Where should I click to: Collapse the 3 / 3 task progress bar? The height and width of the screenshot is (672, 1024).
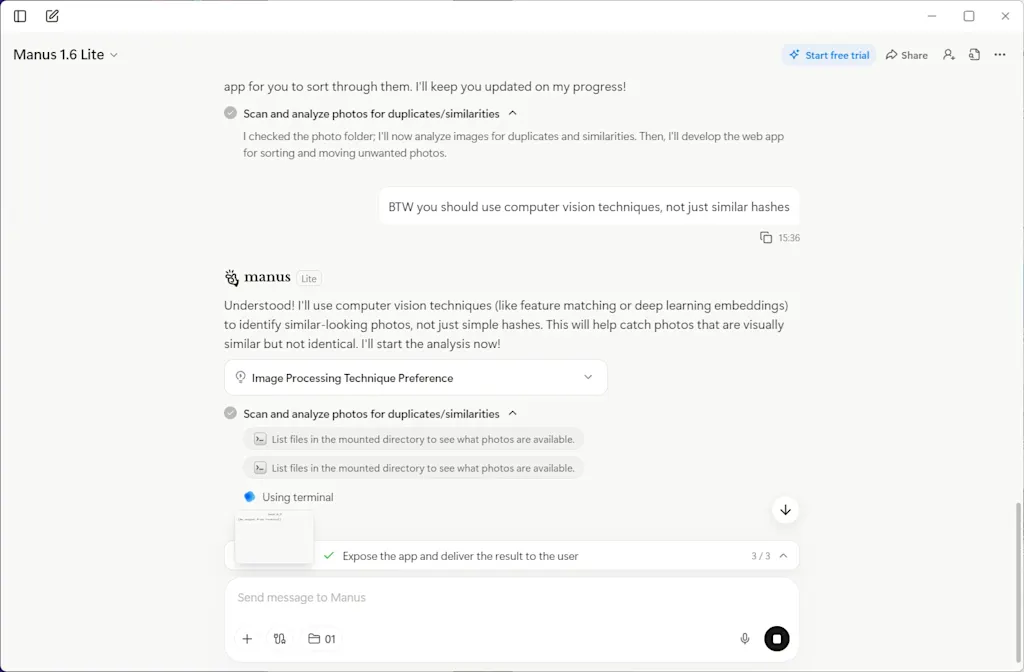click(x=783, y=556)
